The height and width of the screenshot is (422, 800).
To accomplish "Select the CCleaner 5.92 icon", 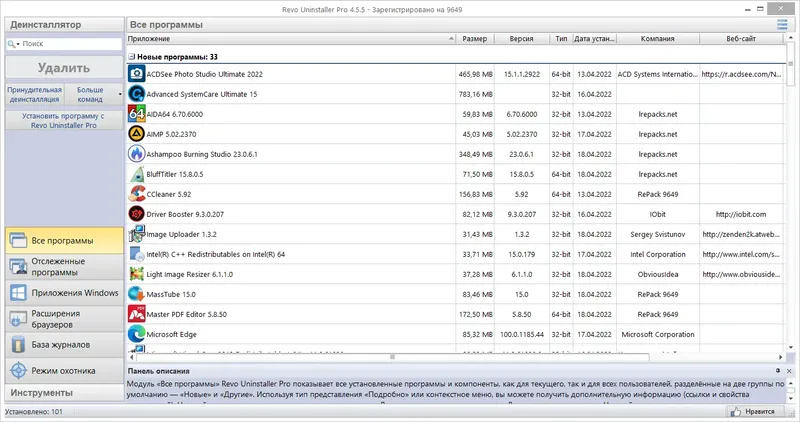I will pos(136,194).
